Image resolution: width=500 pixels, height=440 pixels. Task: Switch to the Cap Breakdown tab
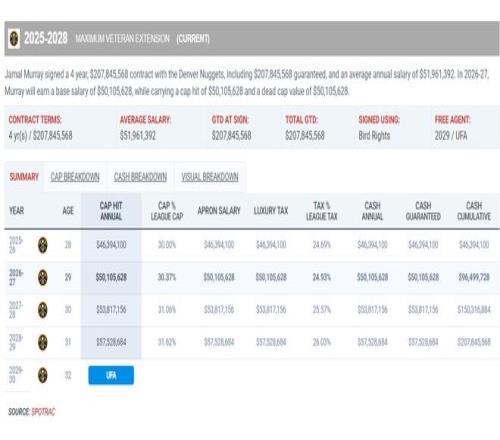75,177
